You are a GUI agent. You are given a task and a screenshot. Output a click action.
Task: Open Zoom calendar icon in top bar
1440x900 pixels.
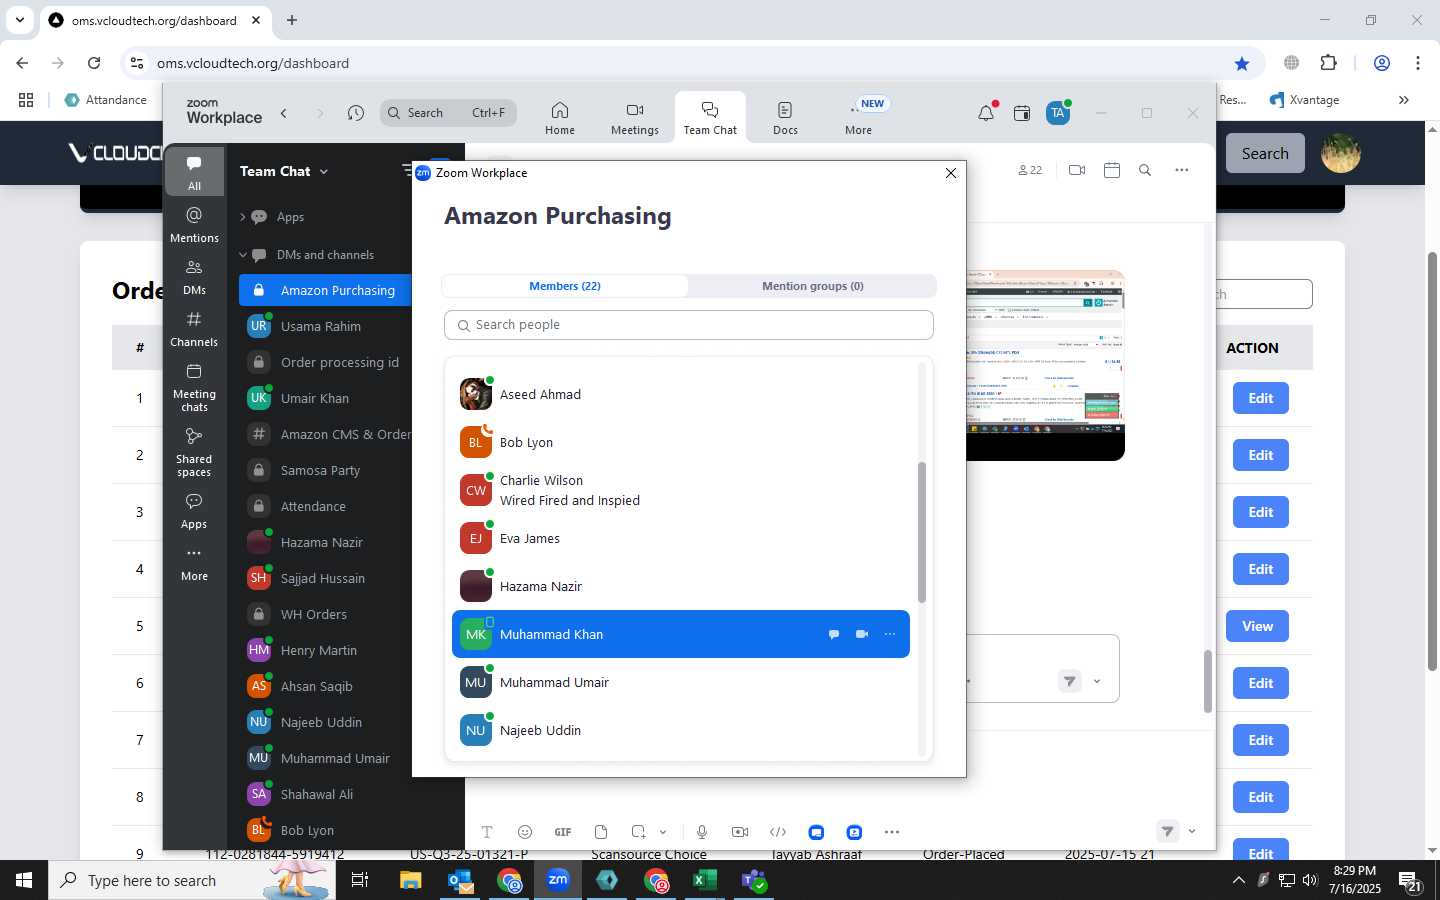1022,113
